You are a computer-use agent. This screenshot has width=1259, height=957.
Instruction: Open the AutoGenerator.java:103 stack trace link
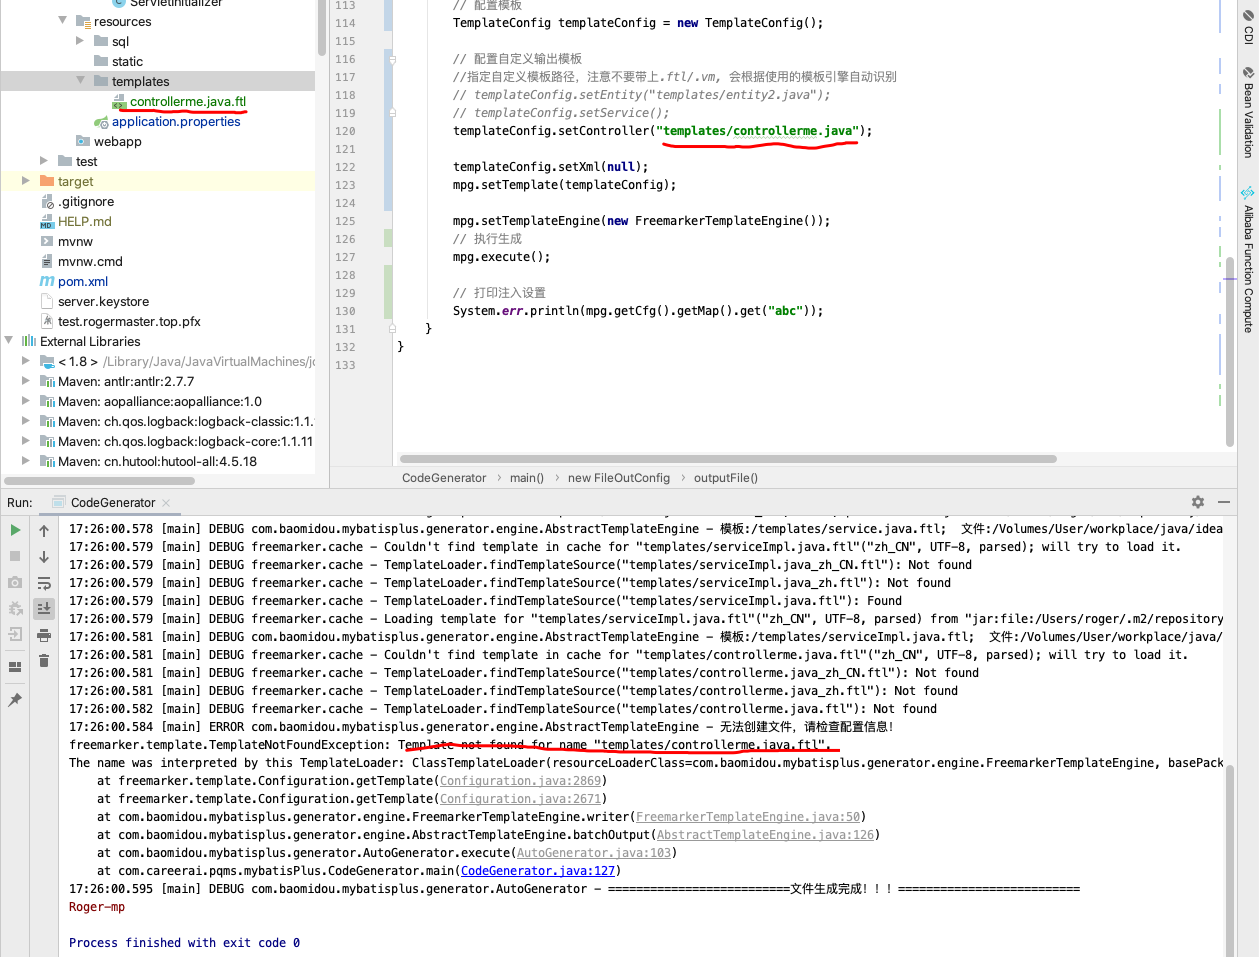594,853
